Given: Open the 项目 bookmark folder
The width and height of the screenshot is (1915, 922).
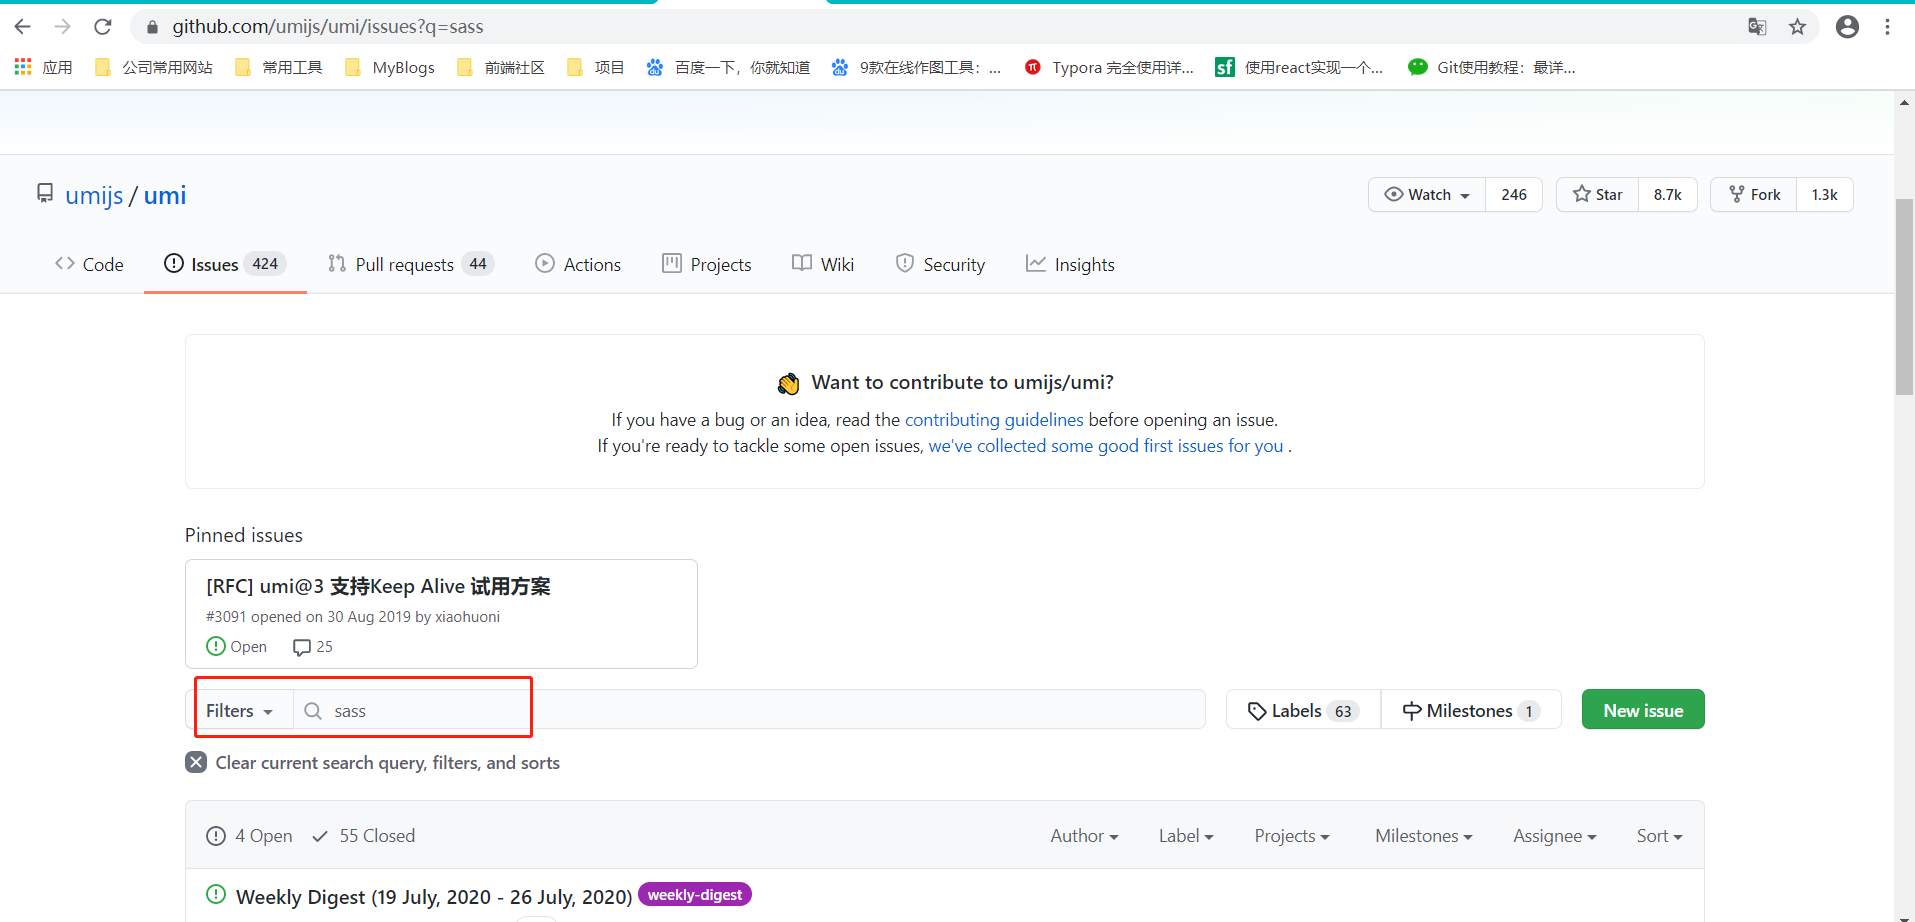Looking at the screenshot, I should [595, 67].
